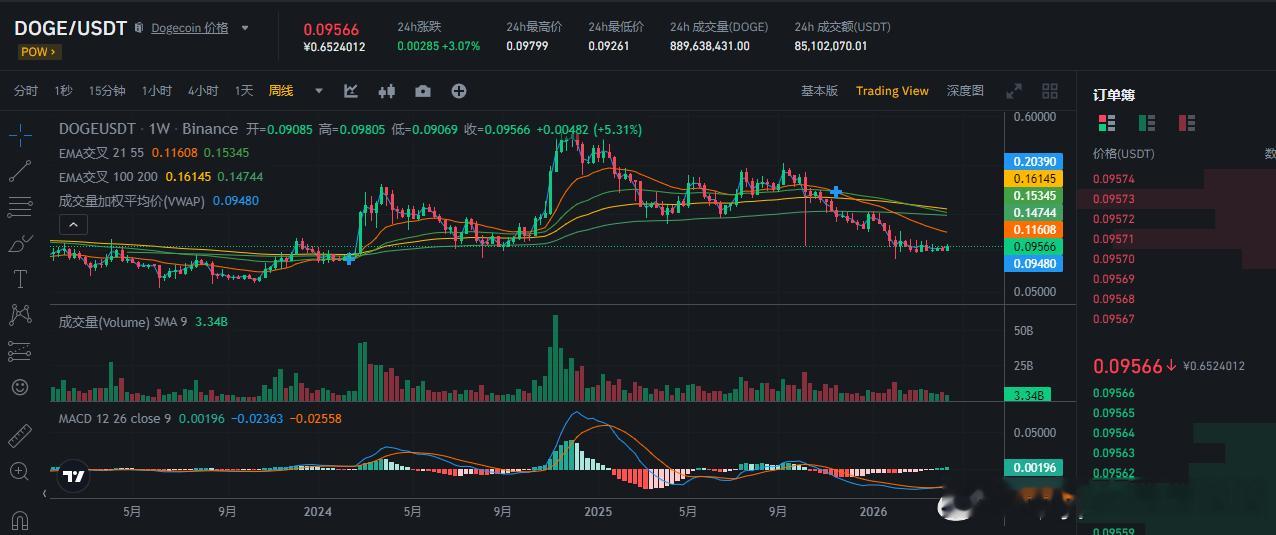Click the blue EMA cross marker near 2024
Screen dimensions: 1276x535
click(x=349, y=258)
